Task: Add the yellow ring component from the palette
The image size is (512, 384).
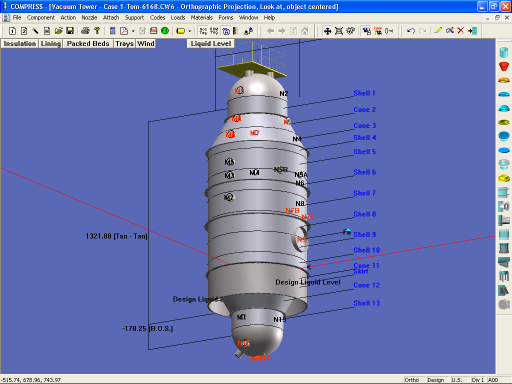Action: pos(504,122)
